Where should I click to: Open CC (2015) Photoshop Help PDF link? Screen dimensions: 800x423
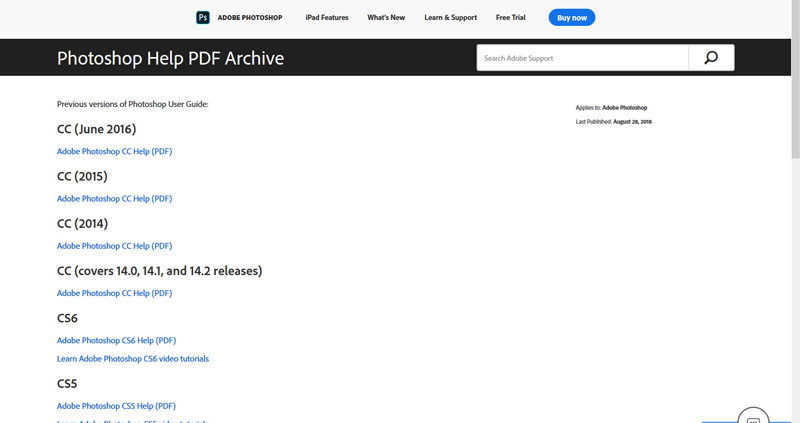114,199
